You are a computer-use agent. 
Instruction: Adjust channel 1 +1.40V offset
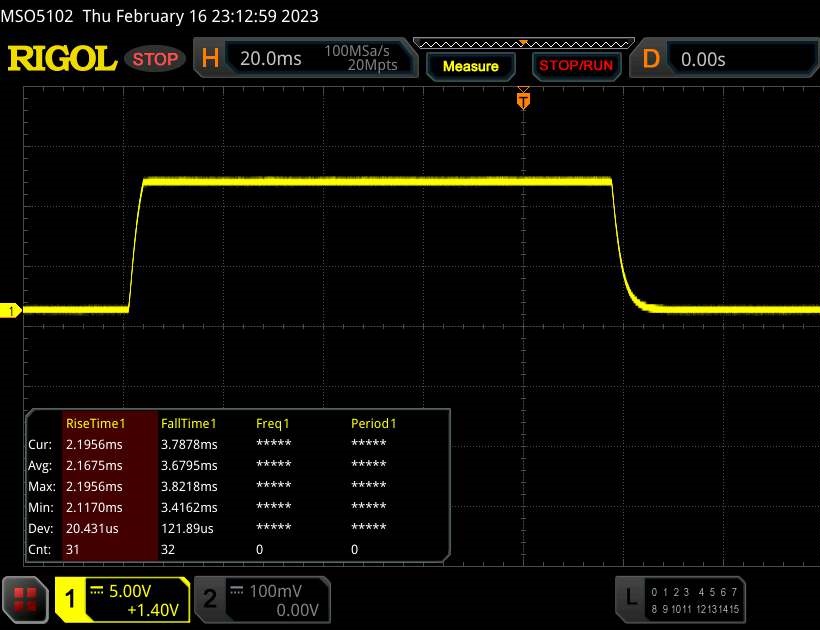[x=153, y=610]
